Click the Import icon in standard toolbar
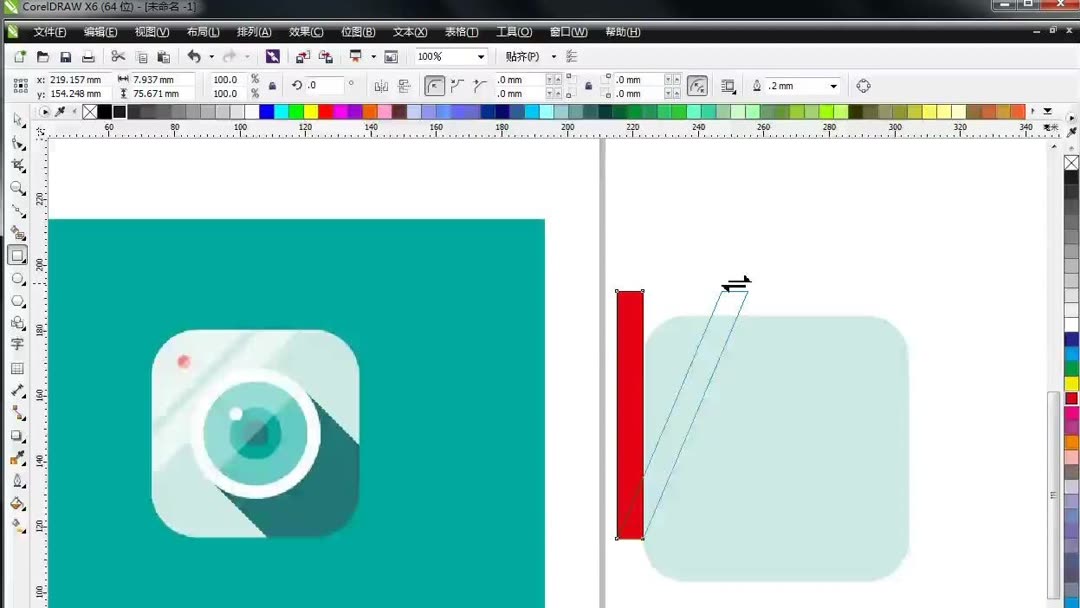1080x608 pixels. click(x=302, y=56)
